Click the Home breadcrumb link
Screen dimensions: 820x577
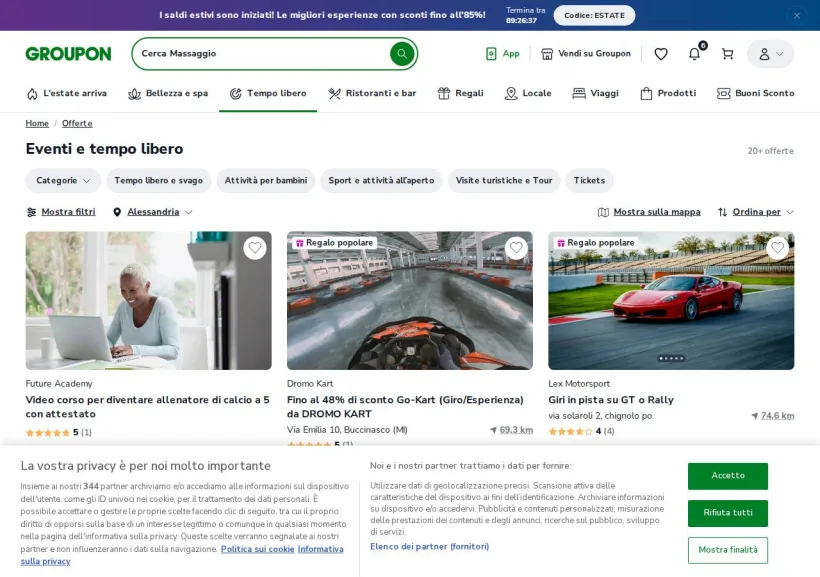click(x=37, y=123)
